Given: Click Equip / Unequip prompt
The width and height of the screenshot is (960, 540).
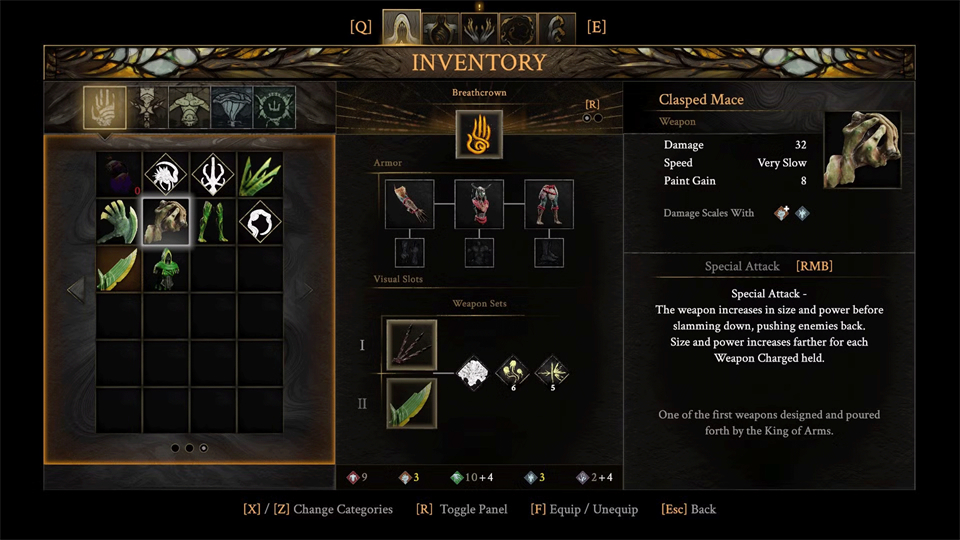Looking at the screenshot, I should tap(584, 509).
